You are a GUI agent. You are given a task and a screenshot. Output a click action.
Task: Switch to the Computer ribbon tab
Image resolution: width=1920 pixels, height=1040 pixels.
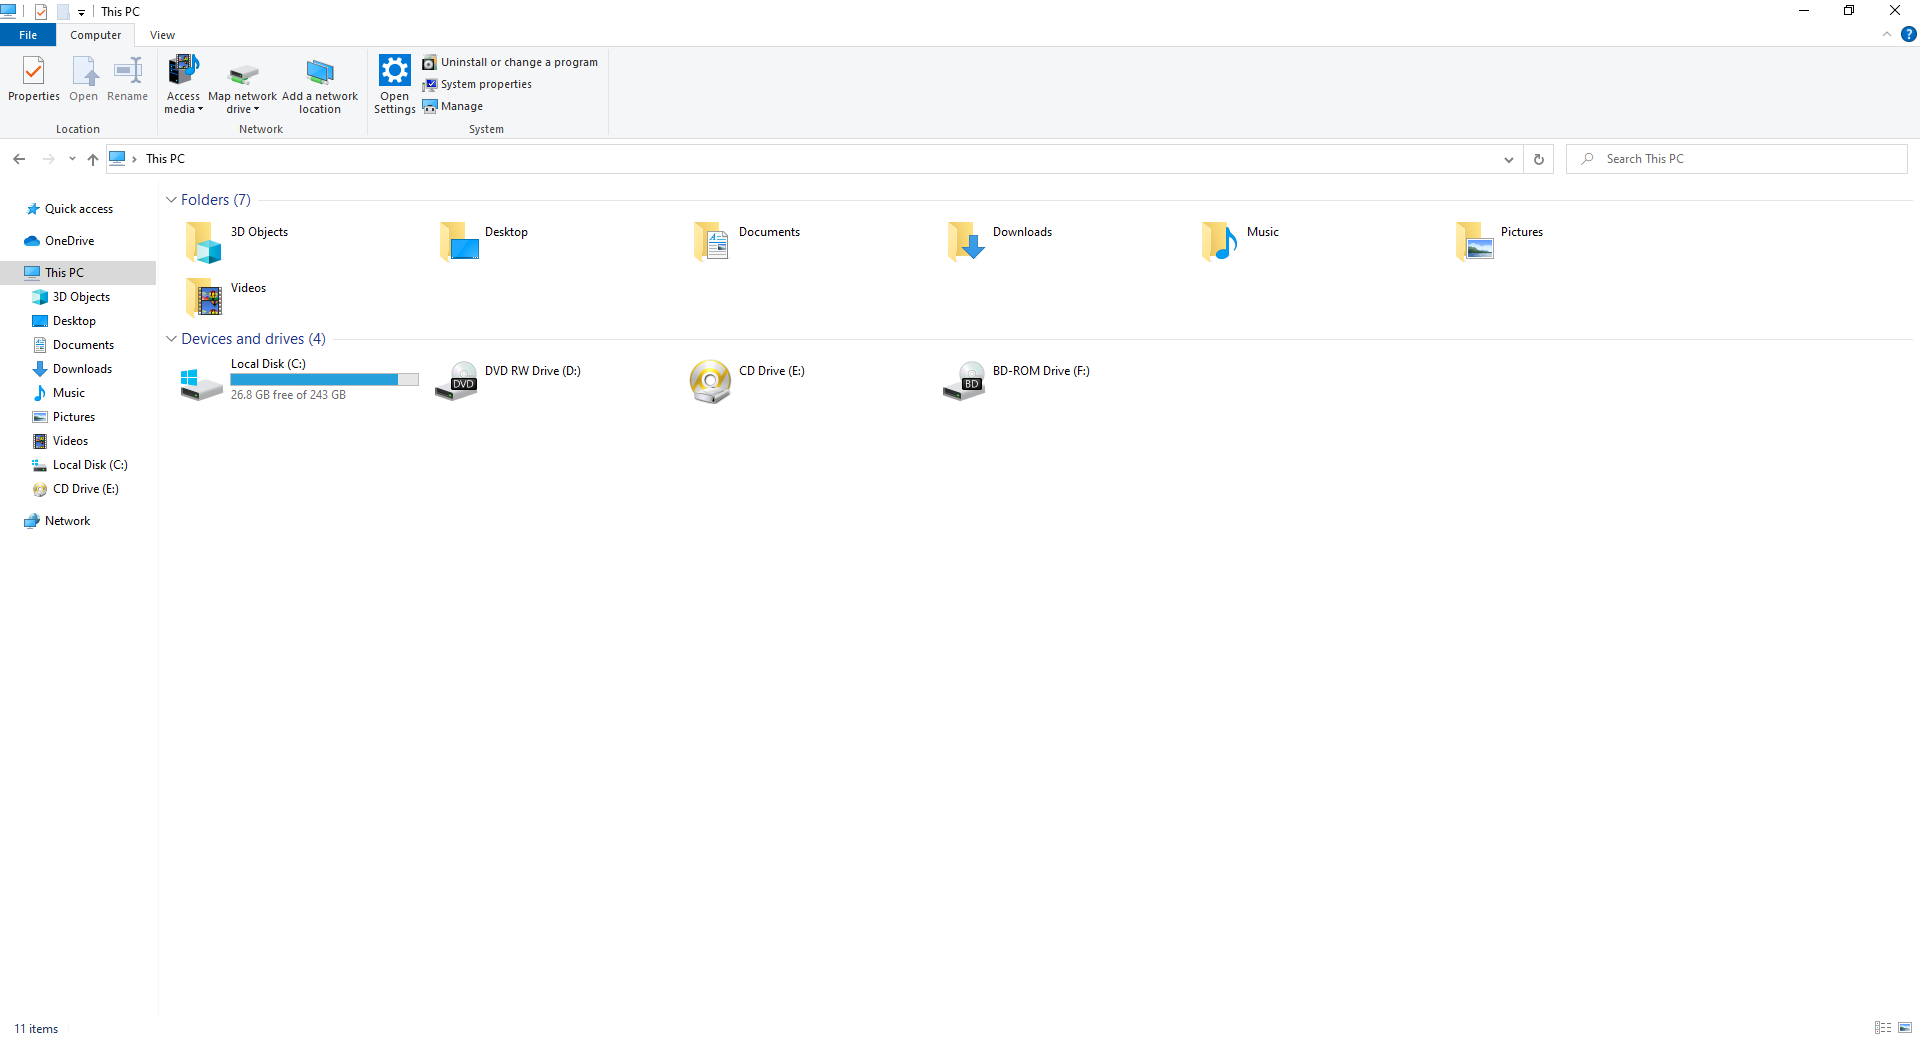(95, 35)
